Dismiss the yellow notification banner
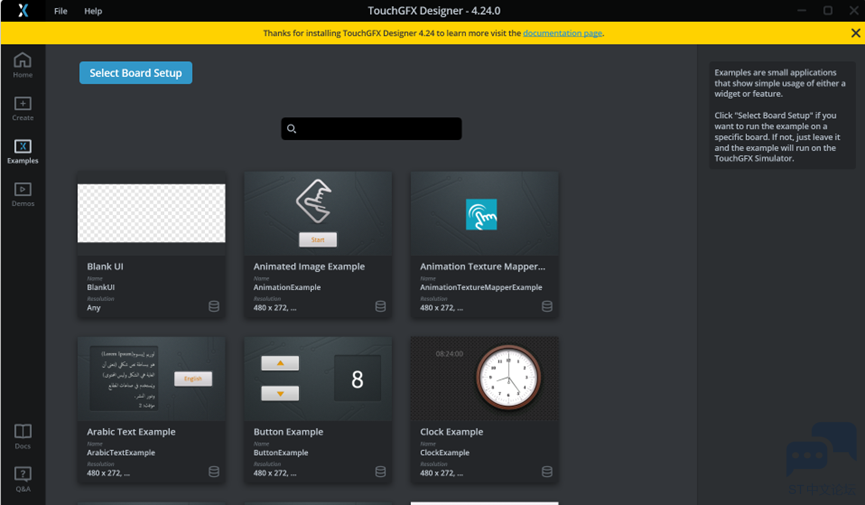The width and height of the screenshot is (865, 505). (856, 33)
